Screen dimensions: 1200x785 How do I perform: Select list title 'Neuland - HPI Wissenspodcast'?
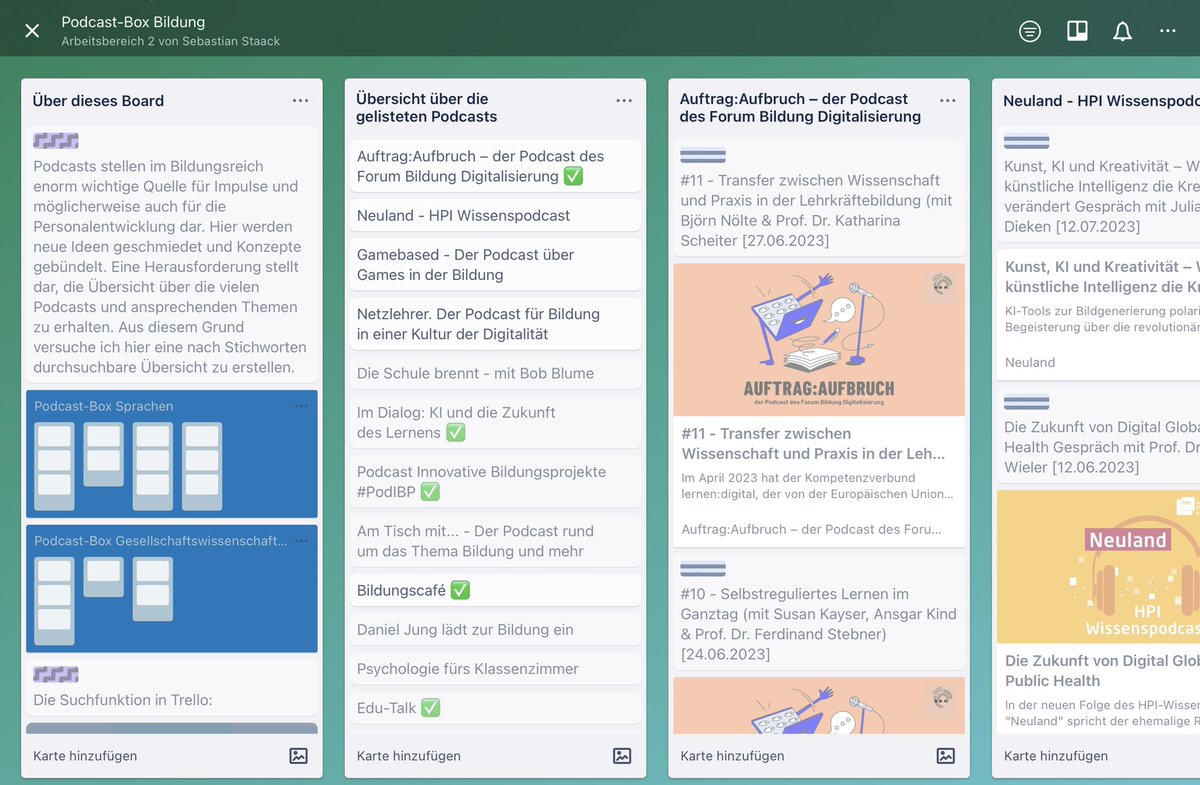pos(1101,101)
